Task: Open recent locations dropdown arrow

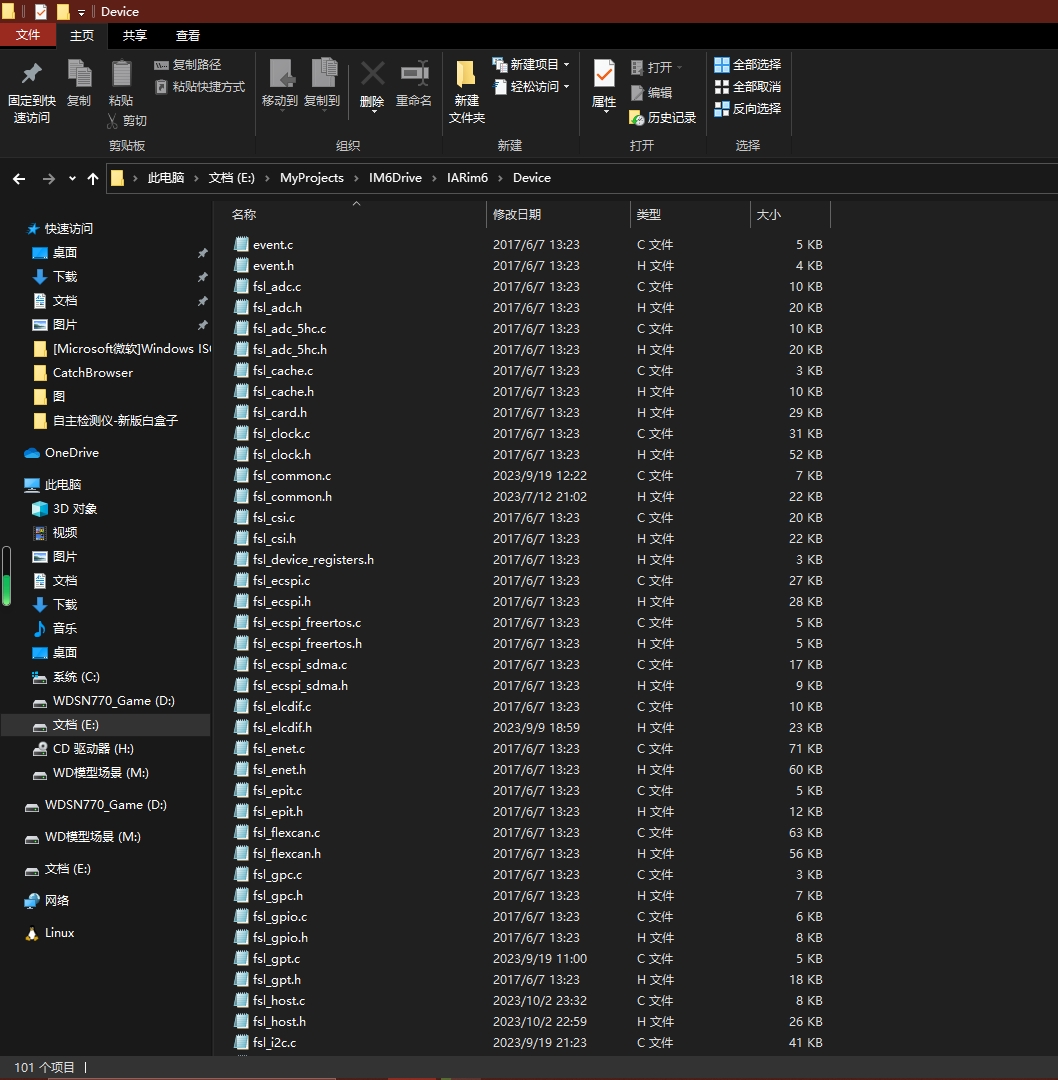Action: (72, 179)
